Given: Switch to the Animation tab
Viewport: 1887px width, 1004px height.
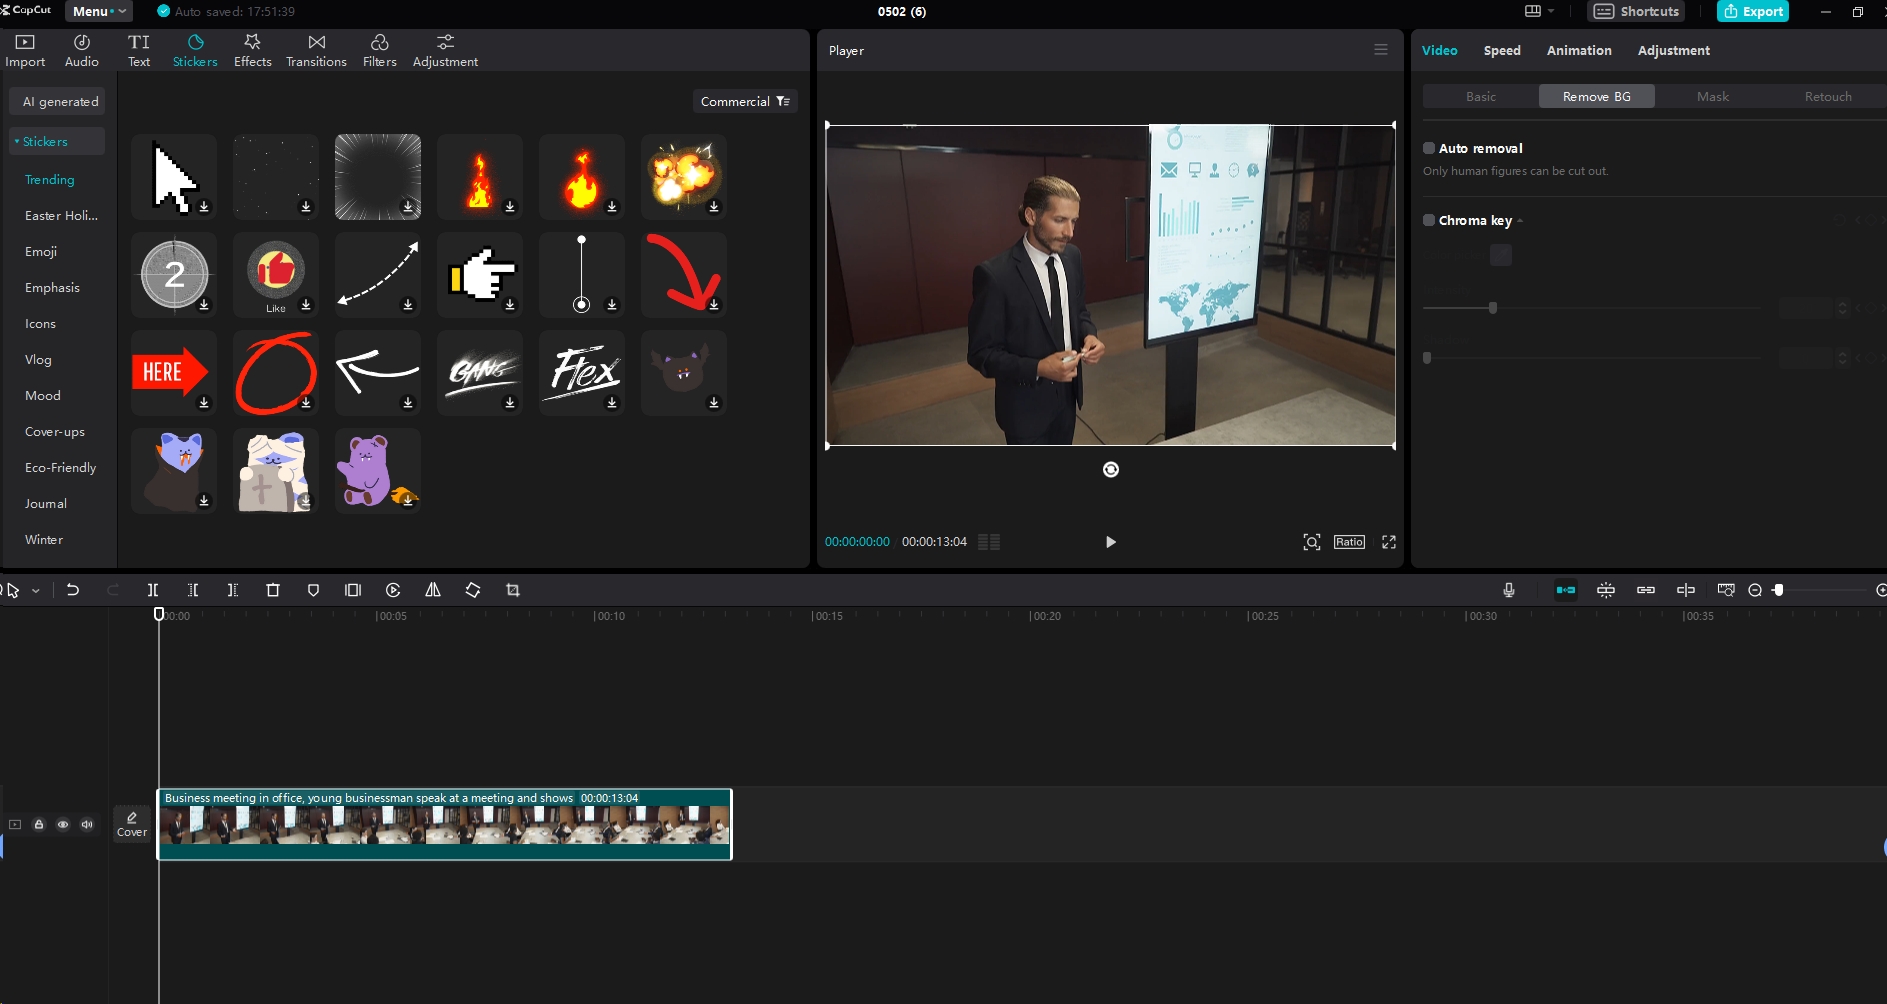Looking at the screenshot, I should coord(1578,50).
